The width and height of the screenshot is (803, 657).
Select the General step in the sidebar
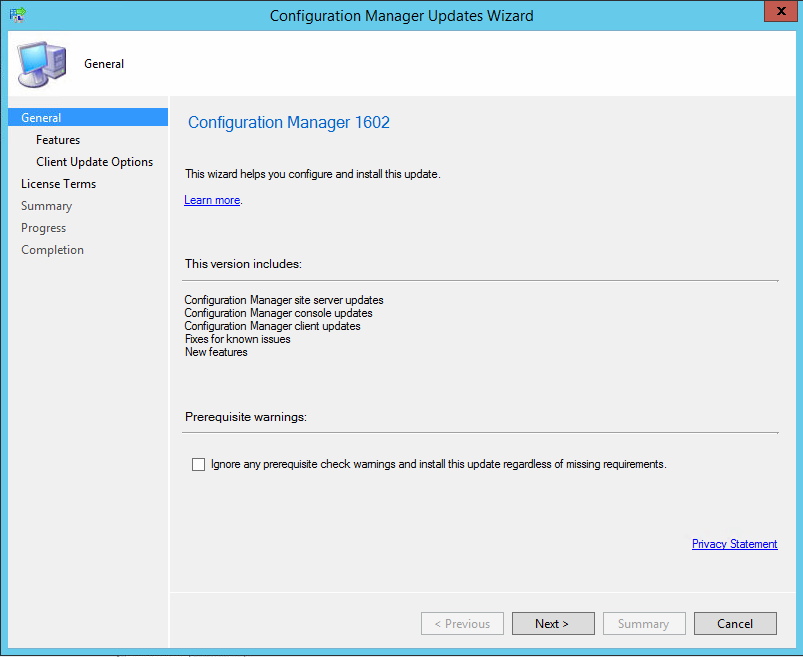pos(41,118)
